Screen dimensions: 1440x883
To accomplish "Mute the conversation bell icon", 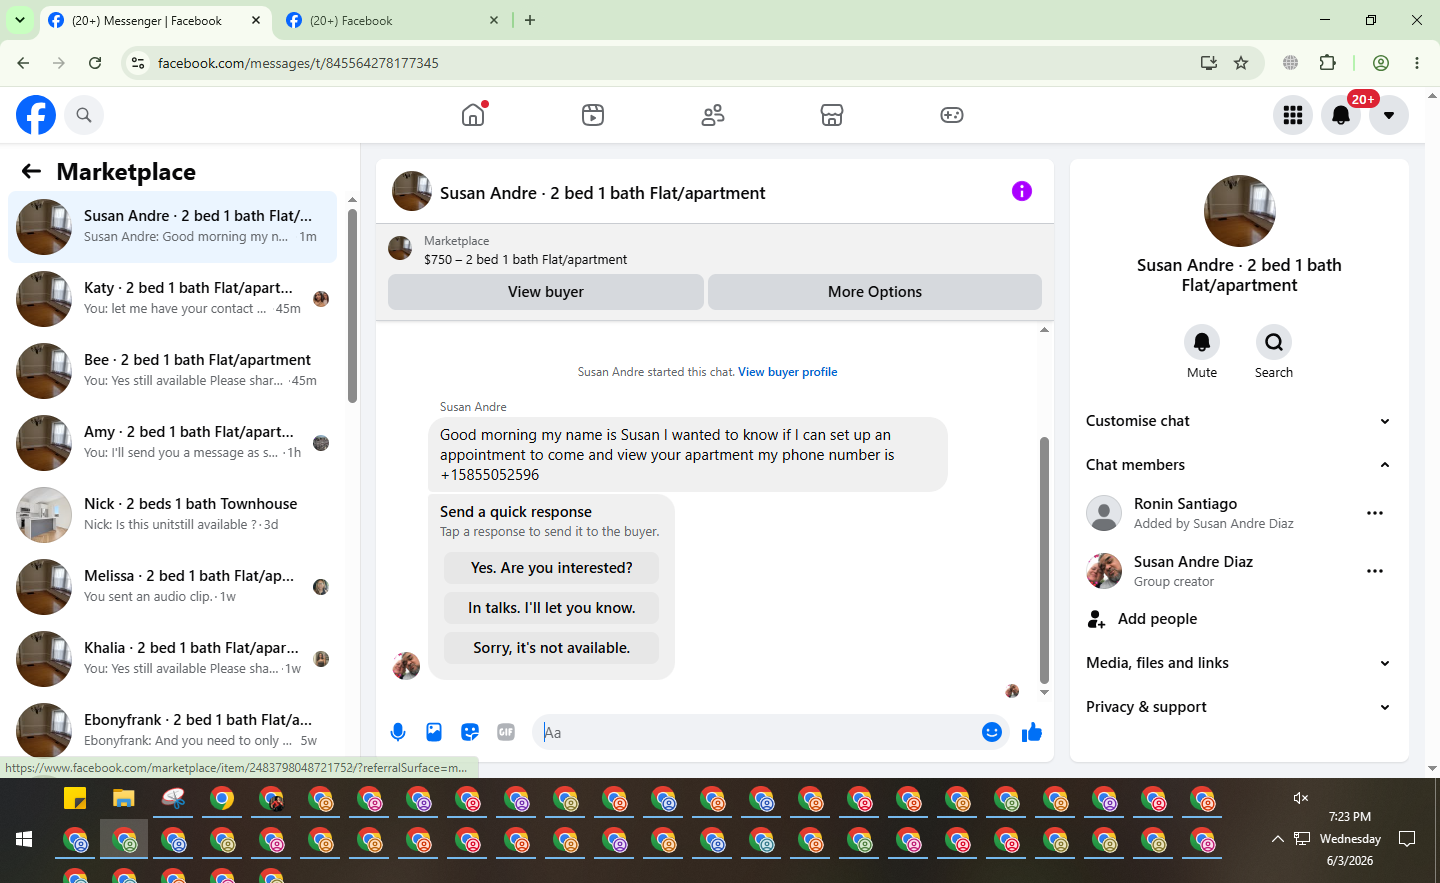I will point(1202,342).
